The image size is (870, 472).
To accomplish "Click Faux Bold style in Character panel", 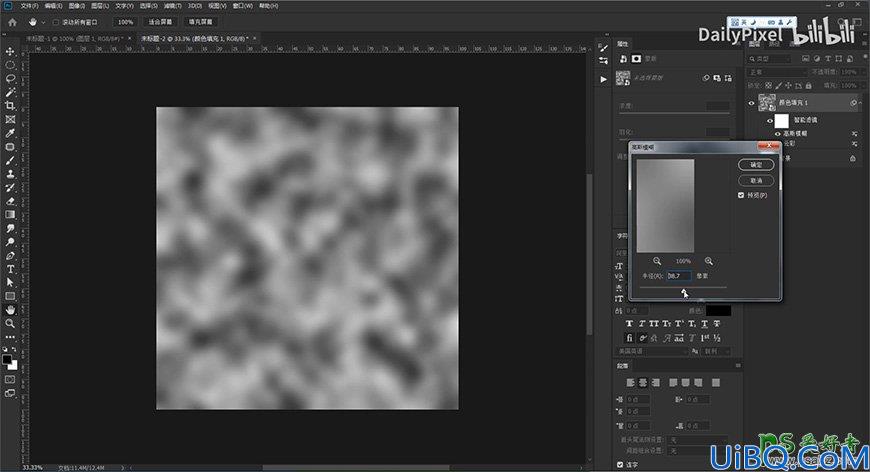I will (x=629, y=324).
